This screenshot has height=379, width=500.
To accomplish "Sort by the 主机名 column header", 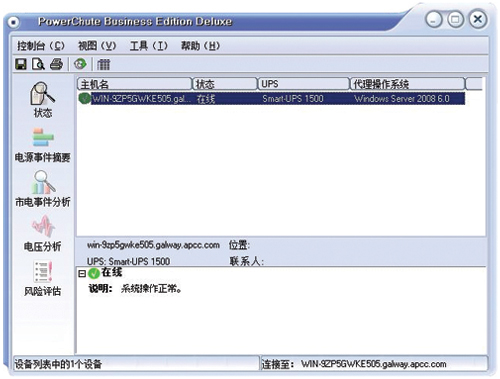I will click(135, 84).
